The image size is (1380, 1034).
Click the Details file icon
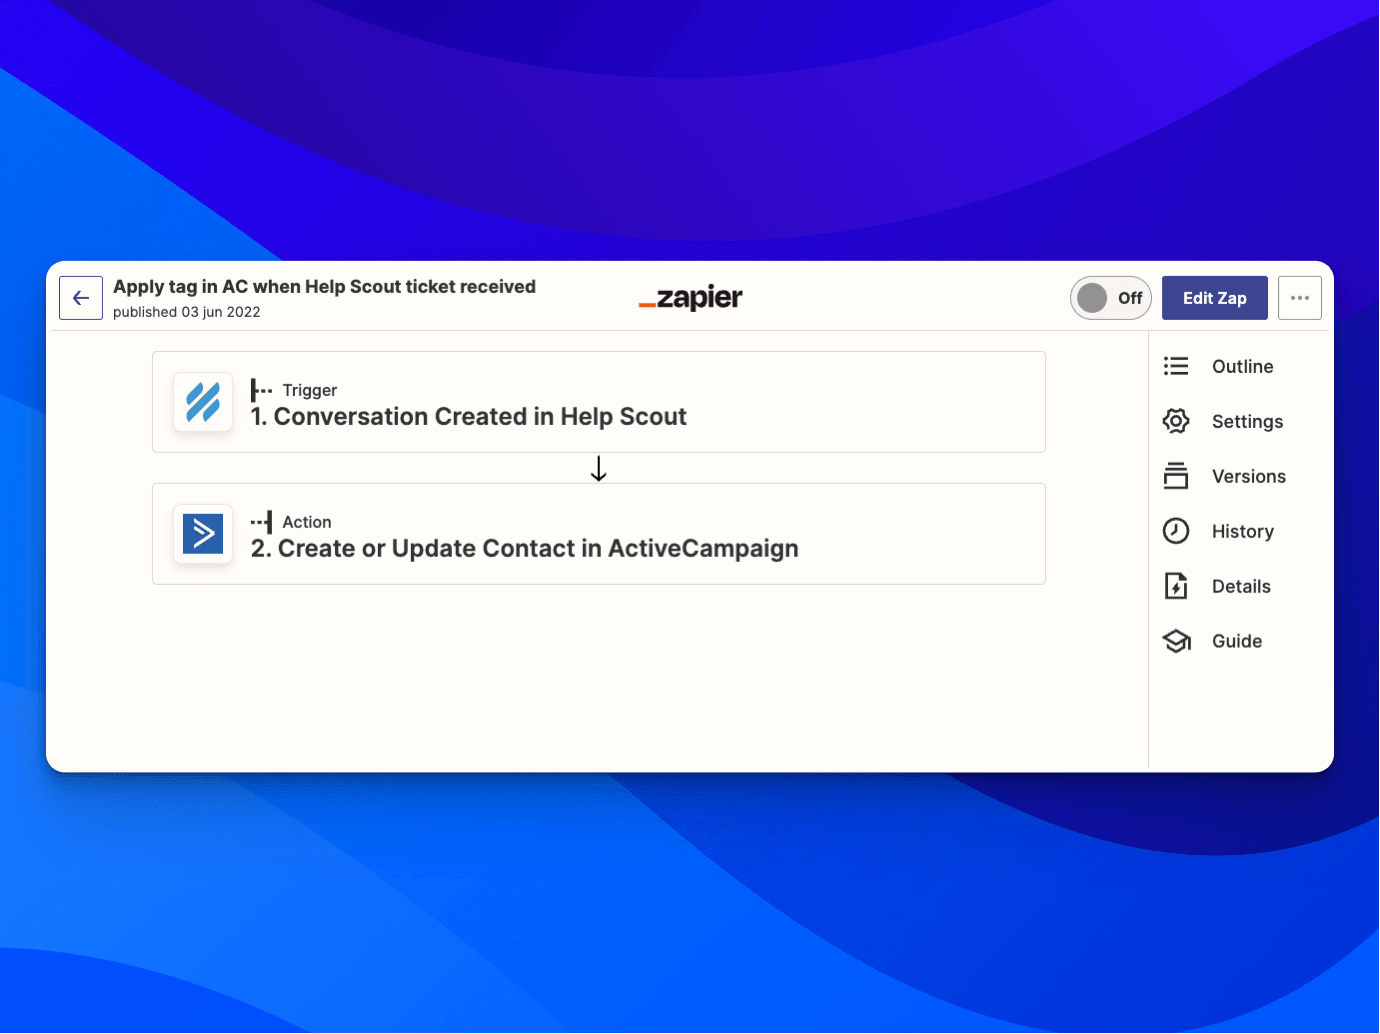point(1176,586)
